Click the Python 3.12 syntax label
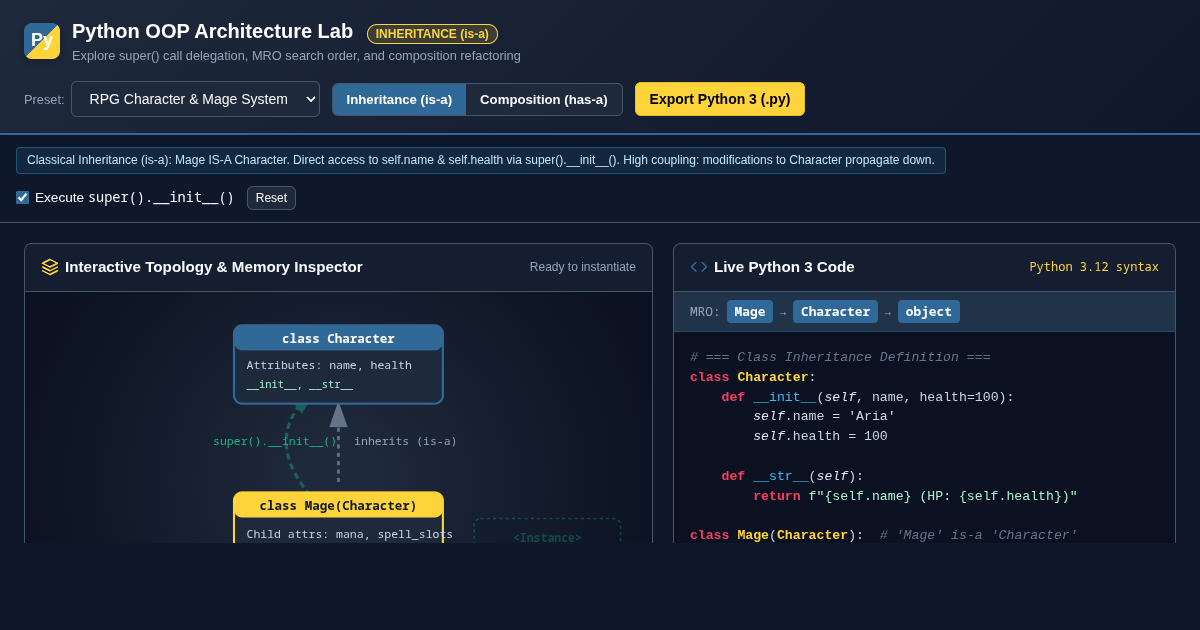Screen dimensions: 1200x630 (1094, 267)
